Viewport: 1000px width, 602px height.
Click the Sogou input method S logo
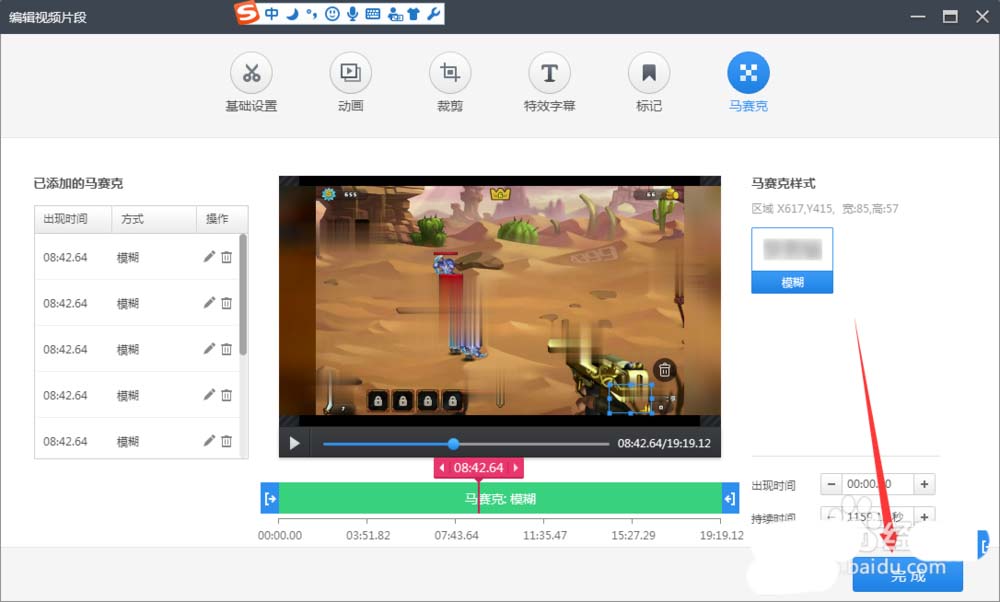pos(247,13)
